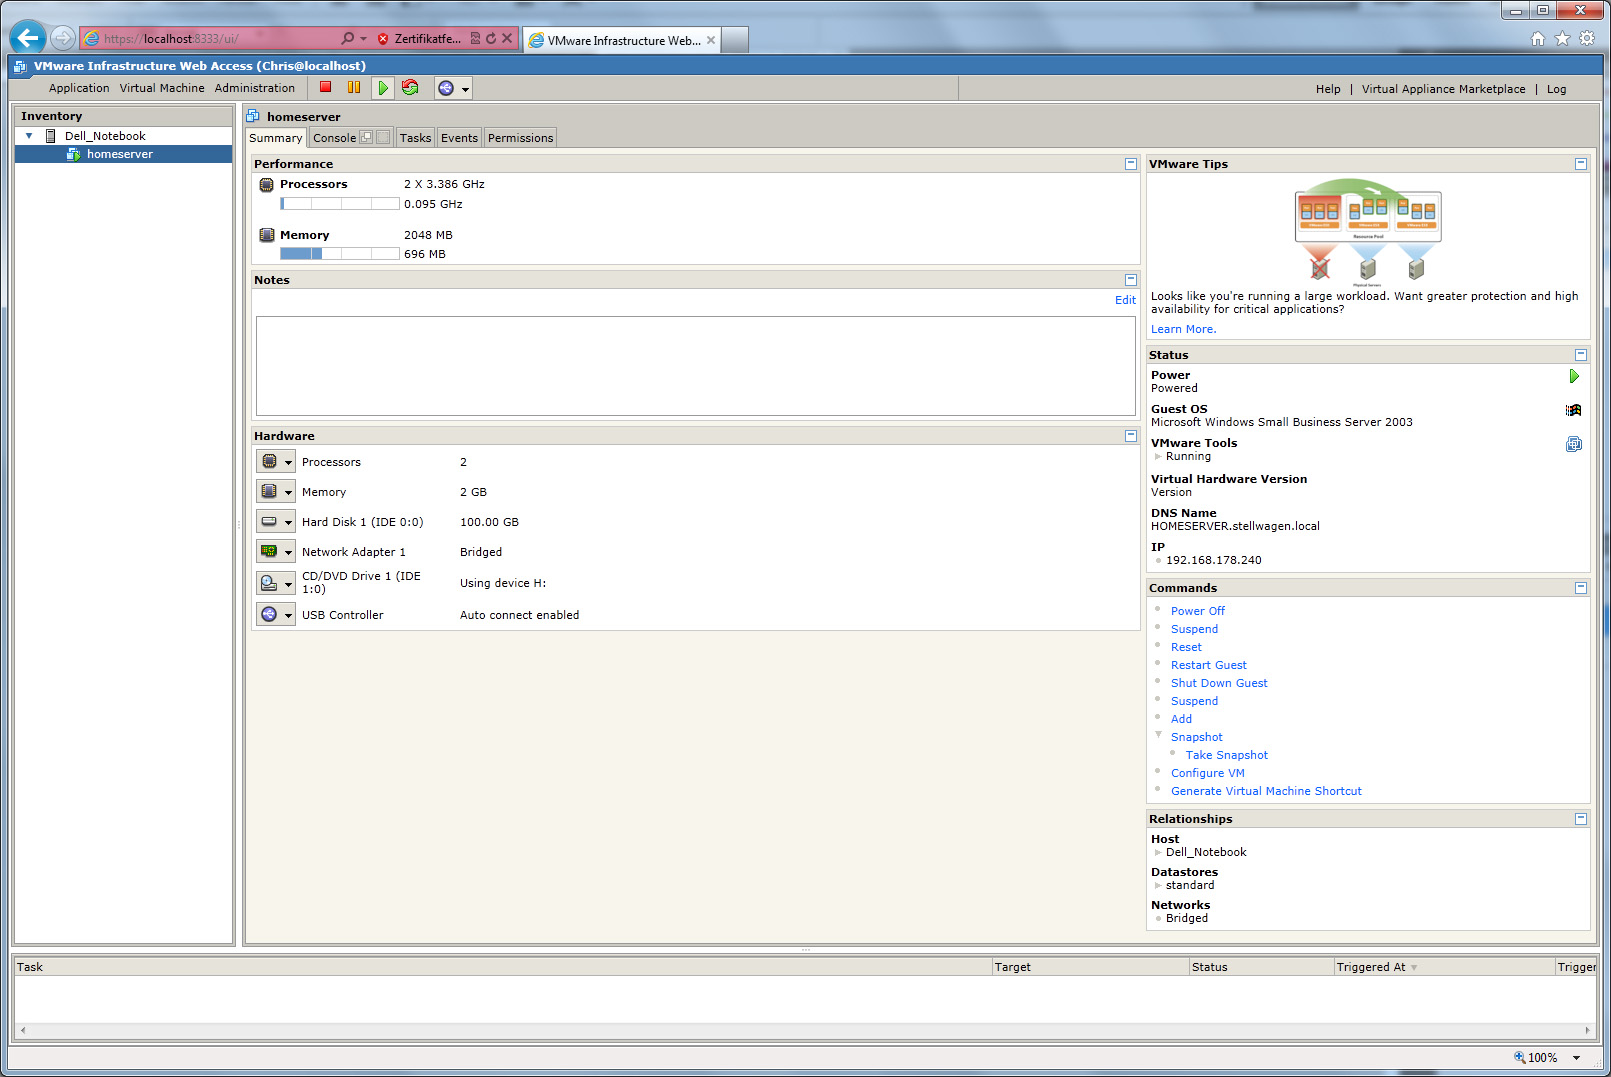This screenshot has width=1611, height=1077.
Task: Click the Shut Down Guest command link
Action: pyautogui.click(x=1218, y=683)
